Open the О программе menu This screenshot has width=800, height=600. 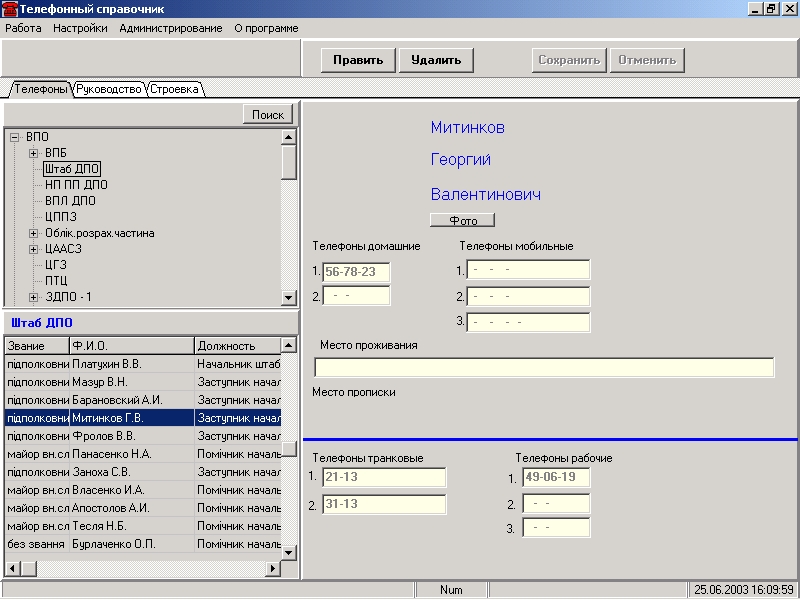tap(266, 28)
